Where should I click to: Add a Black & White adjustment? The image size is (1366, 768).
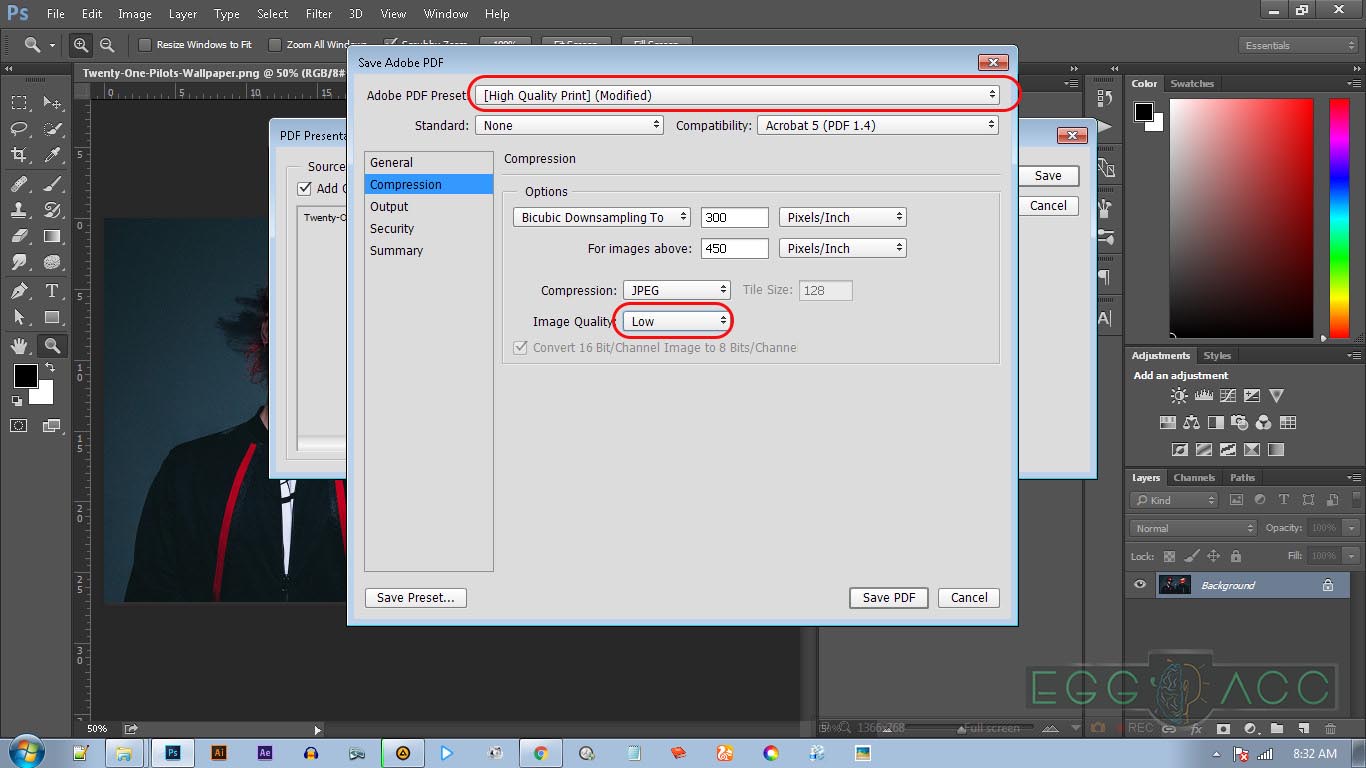click(x=1215, y=423)
